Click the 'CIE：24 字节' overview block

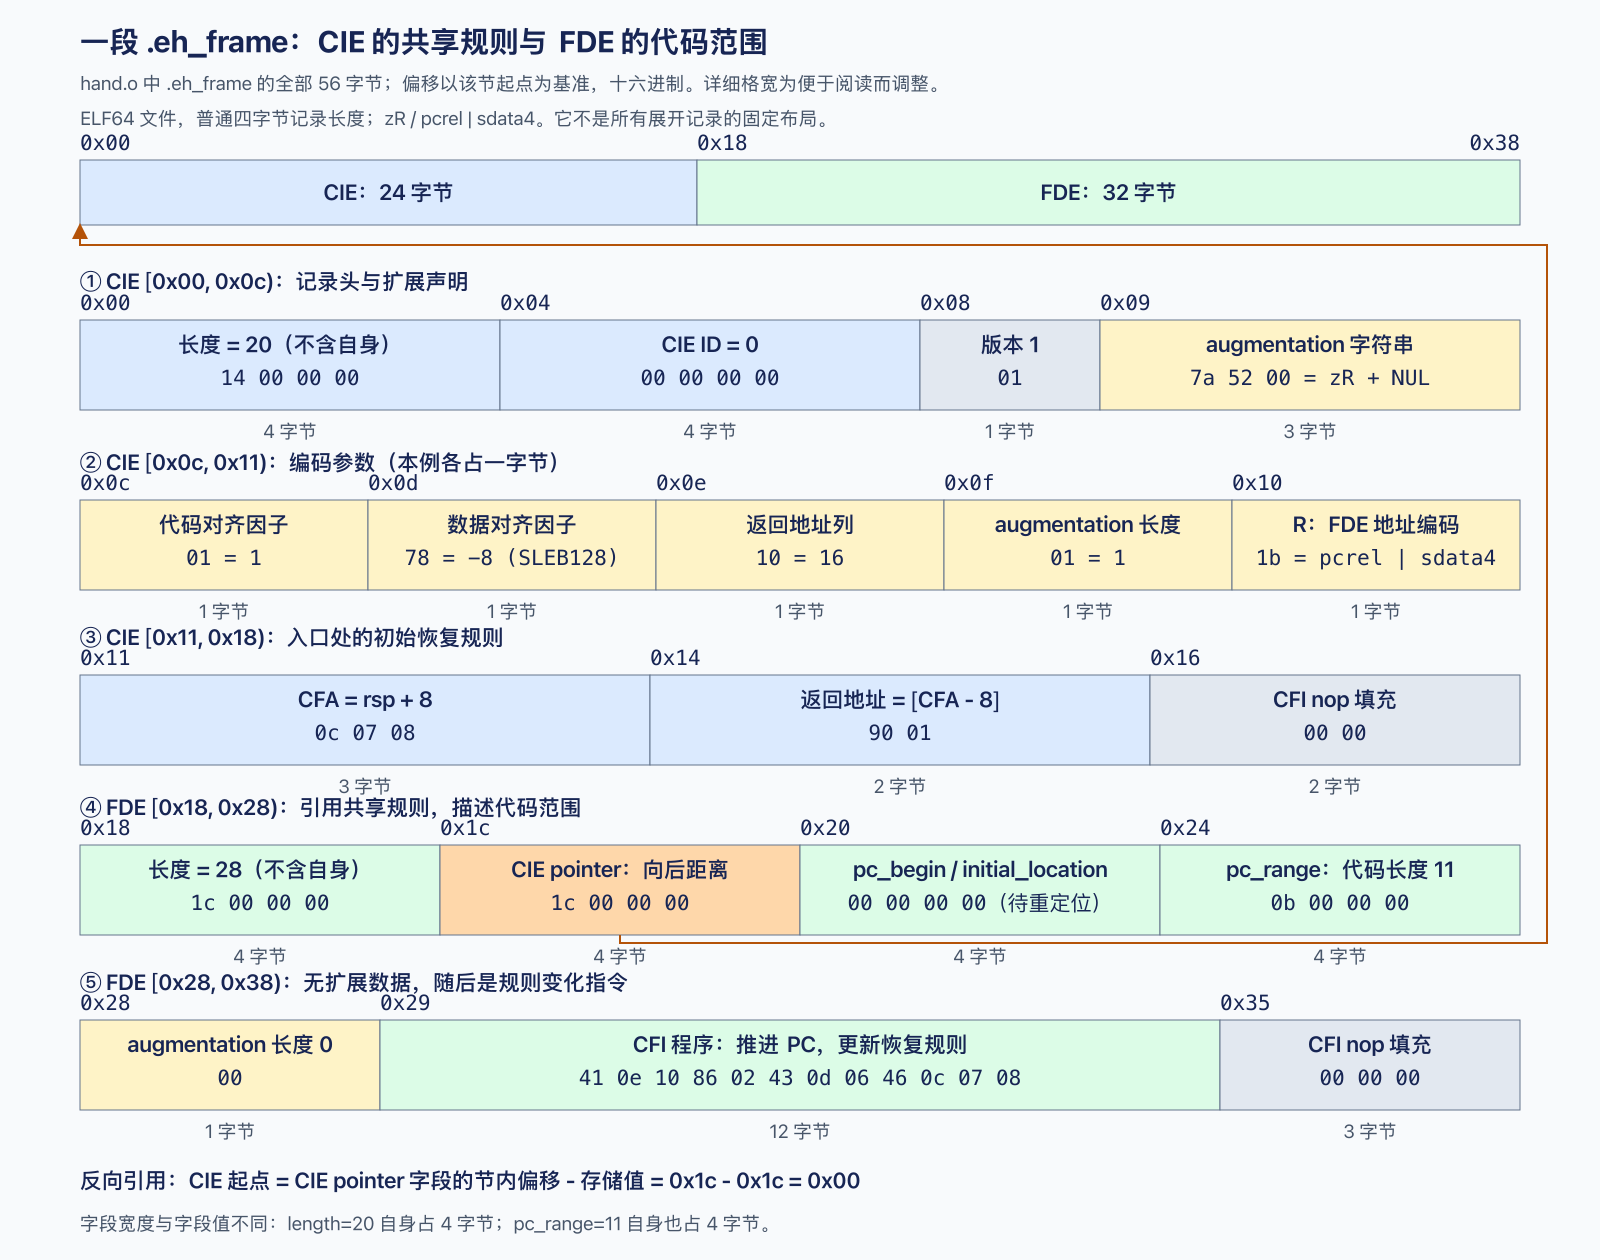click(x=388, y=192)
